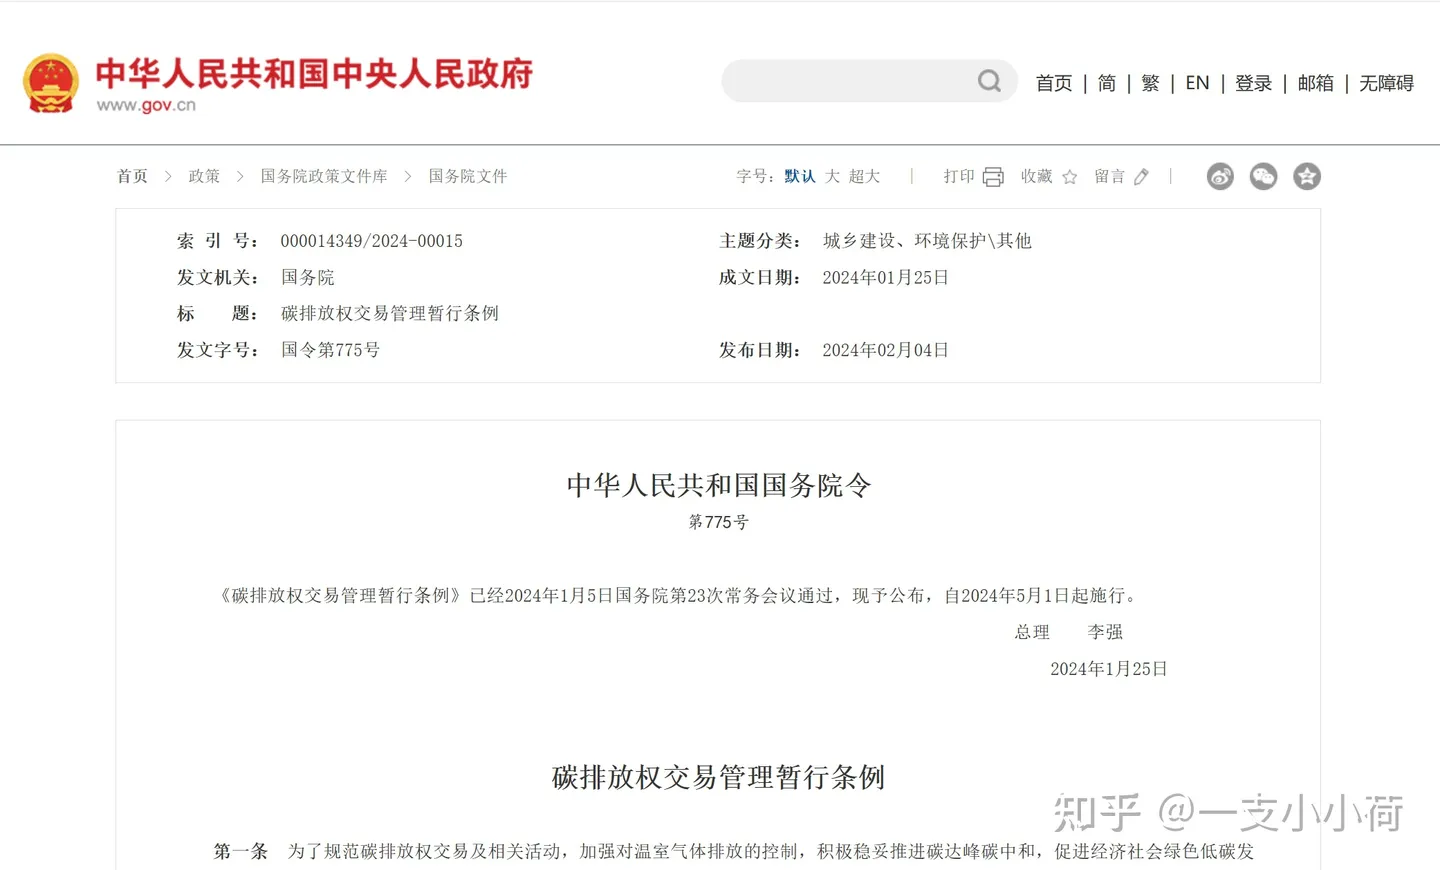The width and height of the screenshot is (1440, 870).
Task: Click the national emblem logo
Action: [x=51, y=83]
